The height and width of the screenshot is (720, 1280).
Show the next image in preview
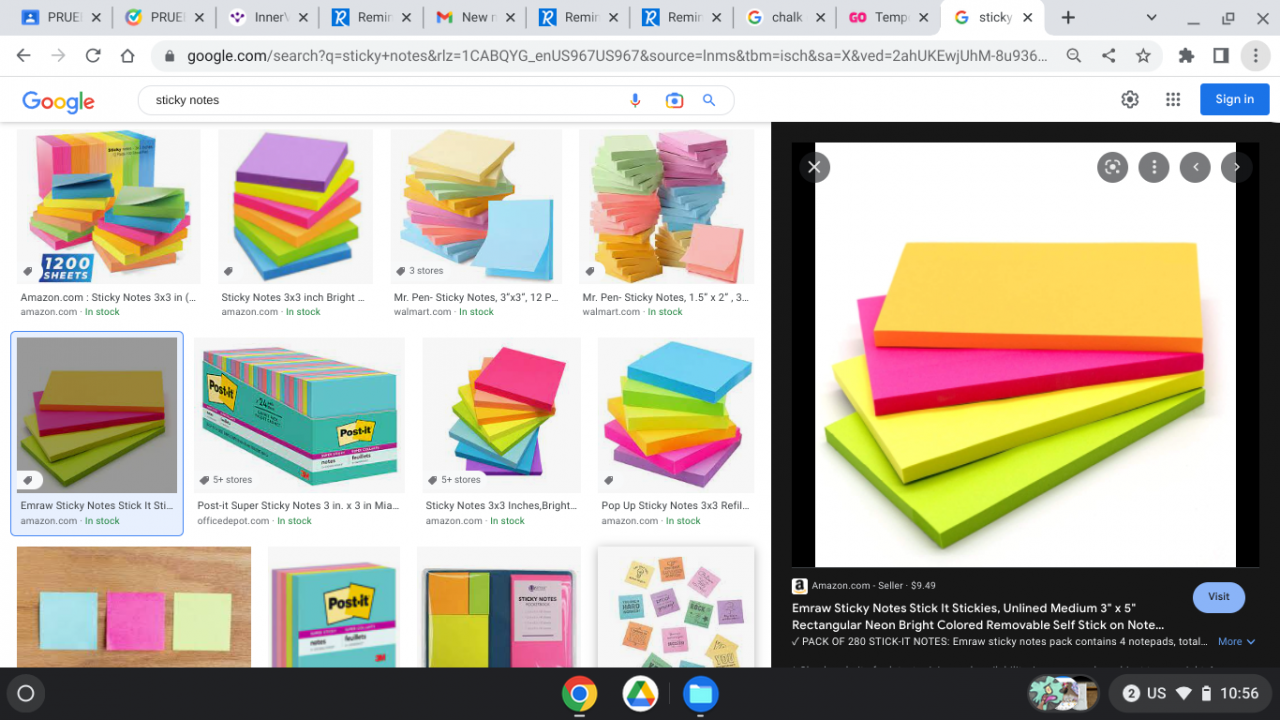click(x=1236, y=167)
